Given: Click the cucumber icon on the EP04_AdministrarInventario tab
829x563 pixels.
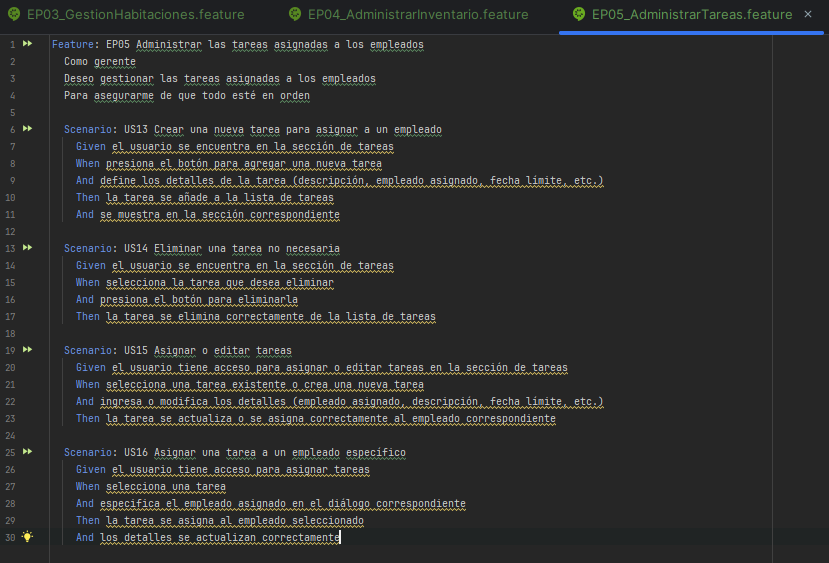Looking at the screenshot, I should [295, 14].
